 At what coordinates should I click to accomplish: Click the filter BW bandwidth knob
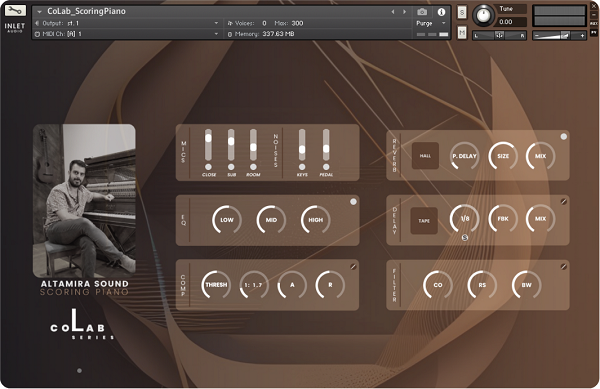click(x=527, y=285)
